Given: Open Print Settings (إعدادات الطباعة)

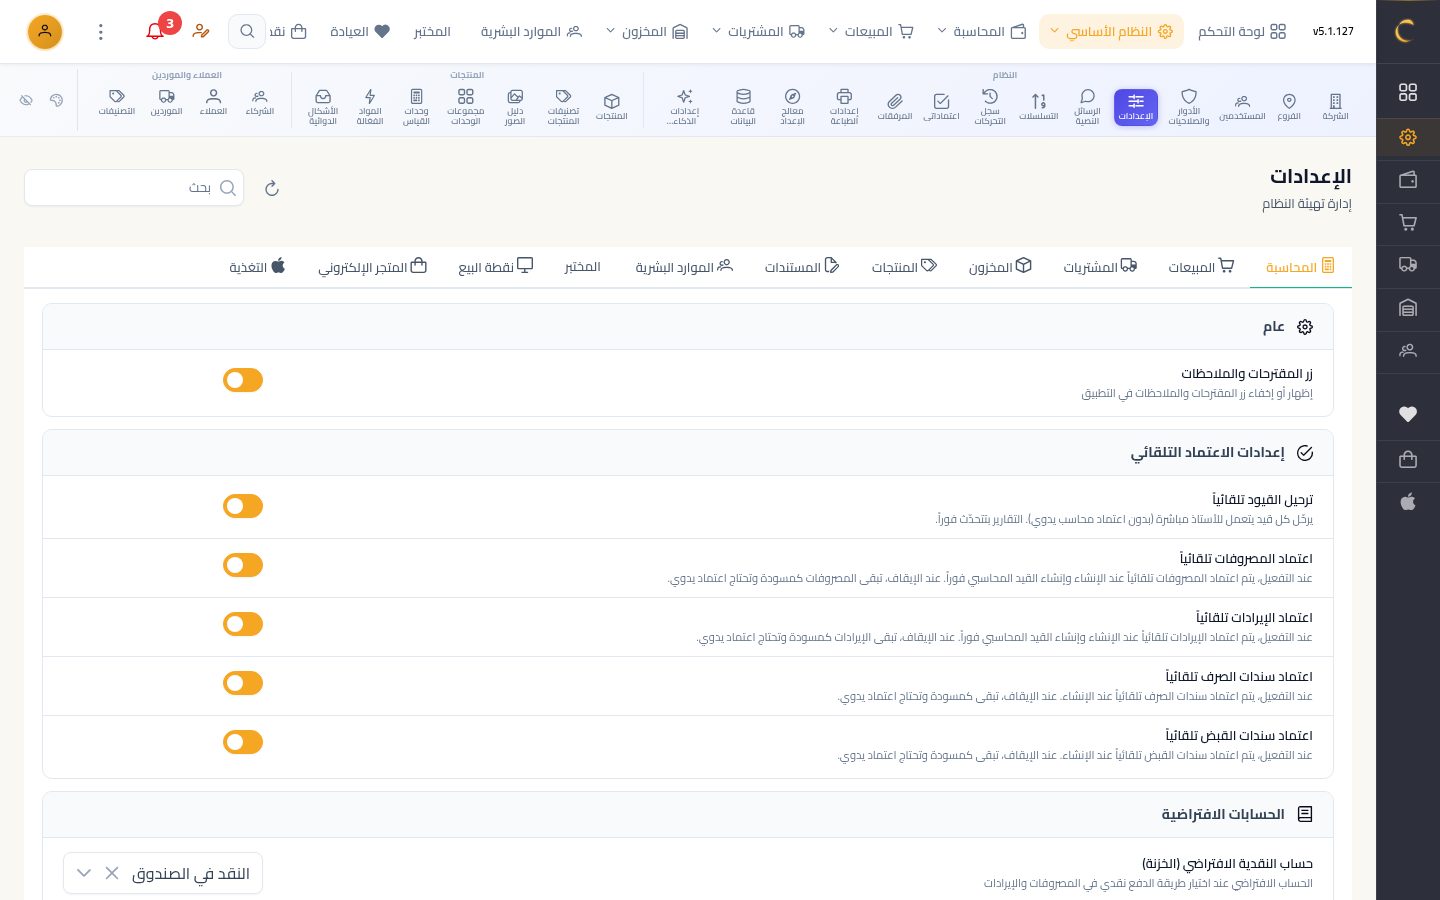Looking at the screenshot, I should [844, 107].
